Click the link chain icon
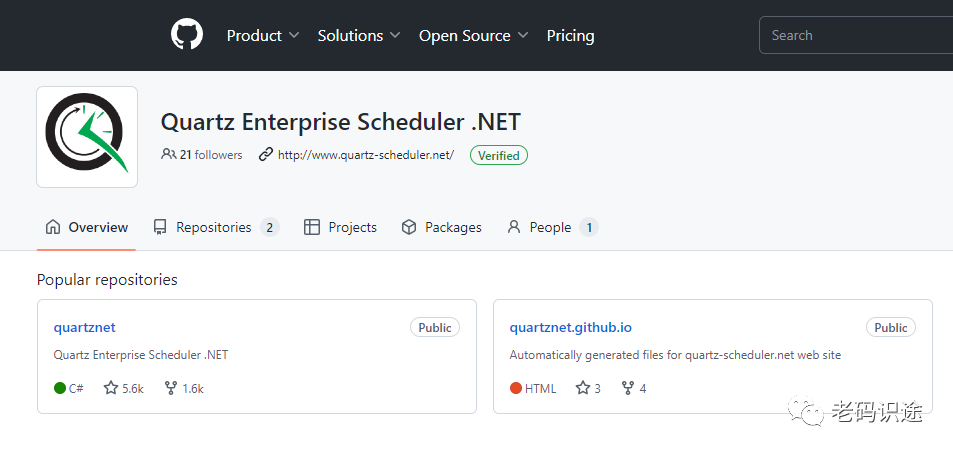 click(x=265, y=154)
